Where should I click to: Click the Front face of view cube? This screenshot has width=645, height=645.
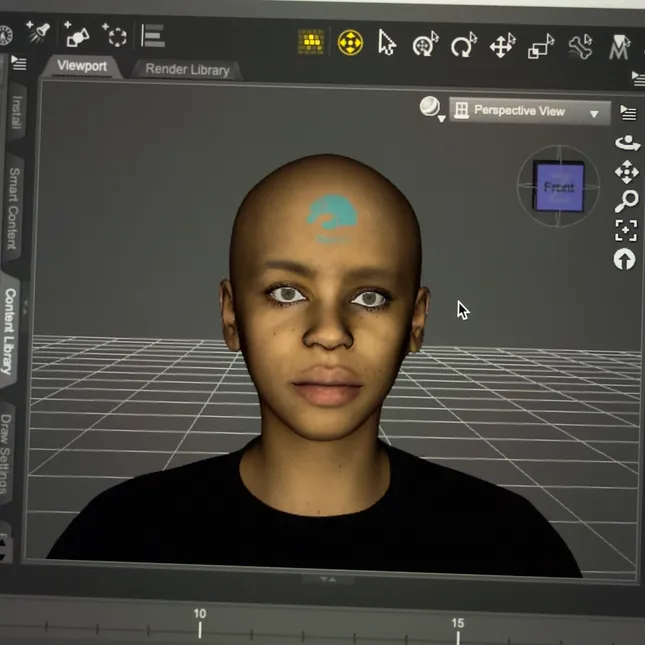point(559,187)
